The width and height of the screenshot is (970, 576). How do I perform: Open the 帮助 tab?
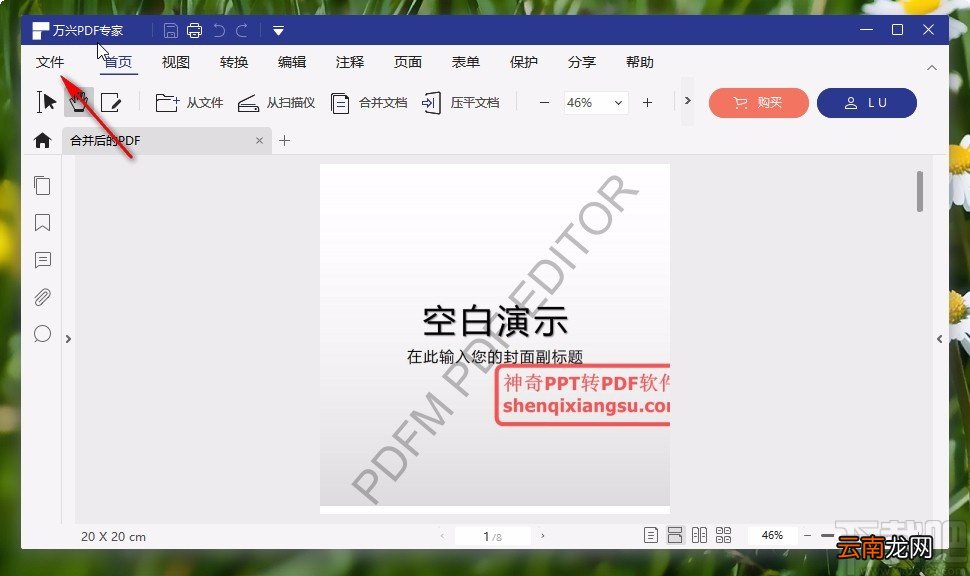(x=640, y=62)
